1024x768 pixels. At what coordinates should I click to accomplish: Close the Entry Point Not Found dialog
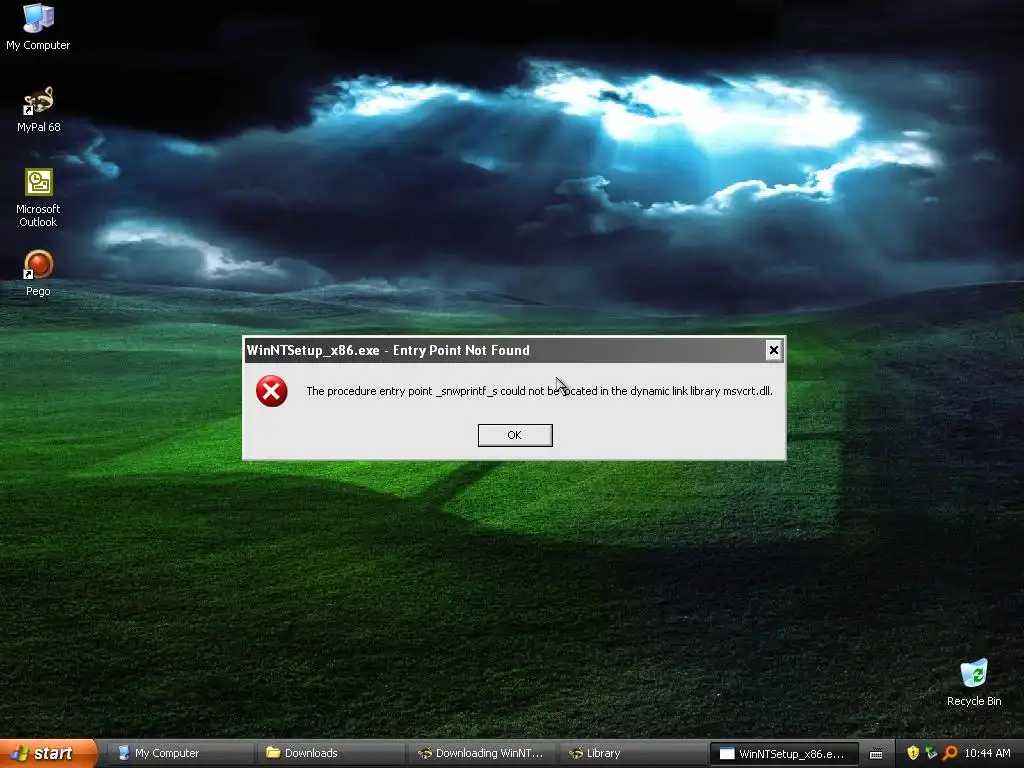[x=773, y=350]
